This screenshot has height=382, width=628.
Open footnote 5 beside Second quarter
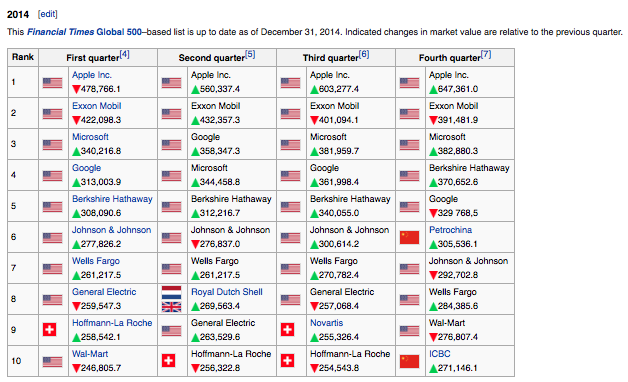pos(250,54)
